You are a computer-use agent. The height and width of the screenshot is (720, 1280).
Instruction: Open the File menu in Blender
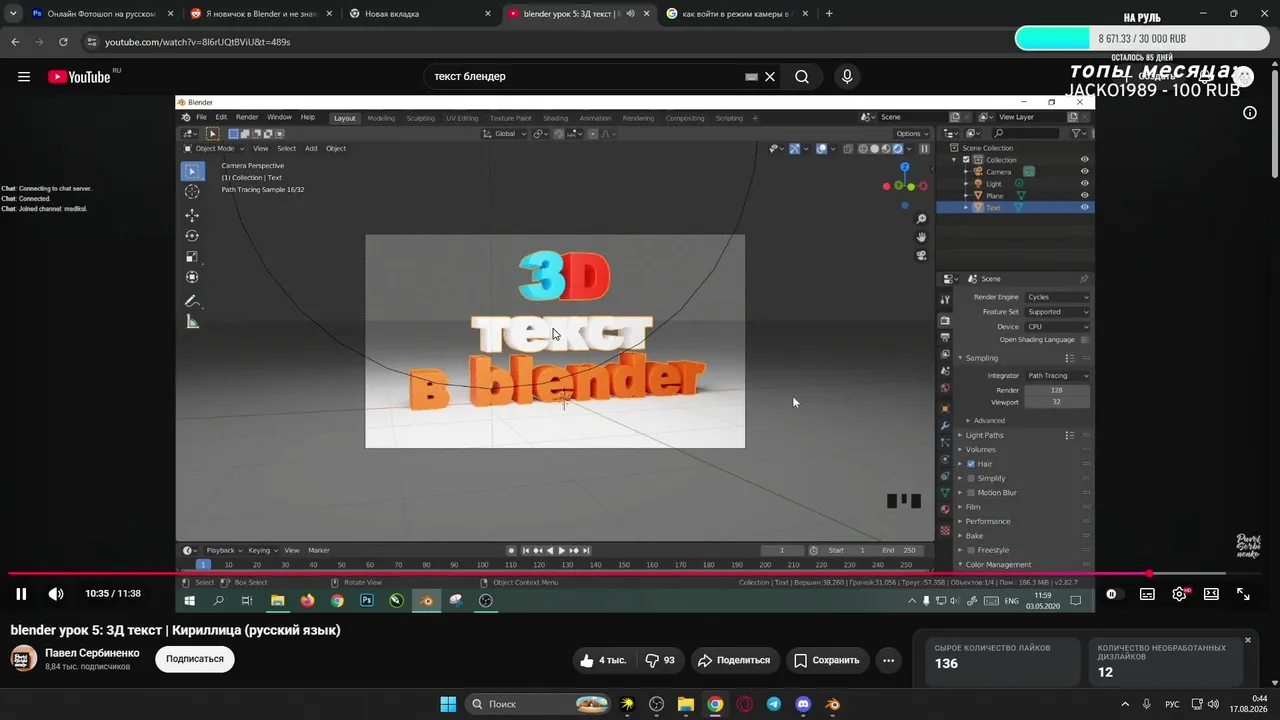(201, 118)
